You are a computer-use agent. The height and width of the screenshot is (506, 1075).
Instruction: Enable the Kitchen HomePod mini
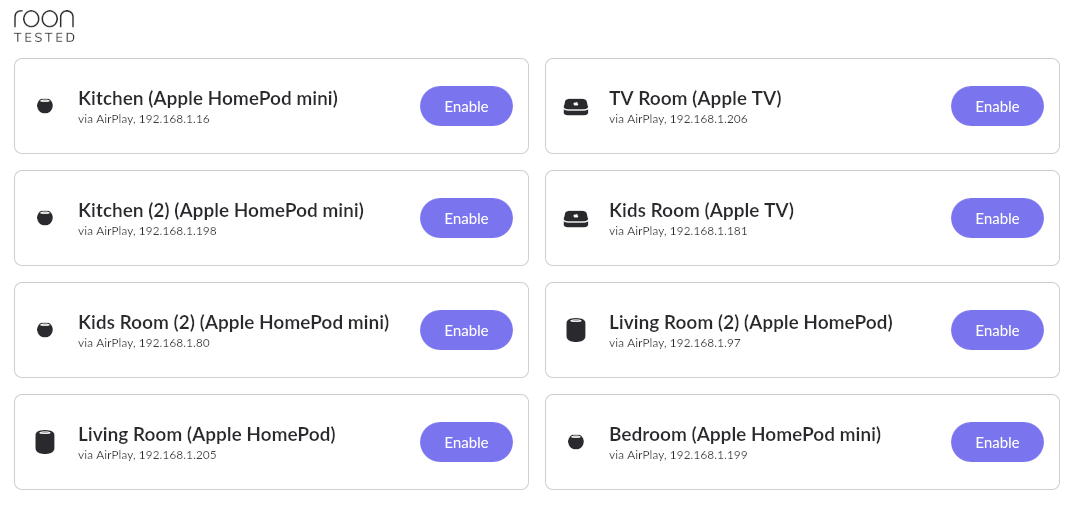pos(466,106)
